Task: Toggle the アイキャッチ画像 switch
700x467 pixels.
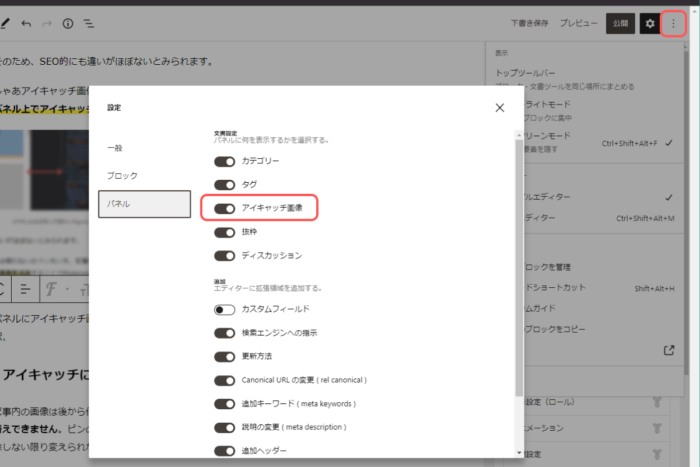Action: (225, 208)
